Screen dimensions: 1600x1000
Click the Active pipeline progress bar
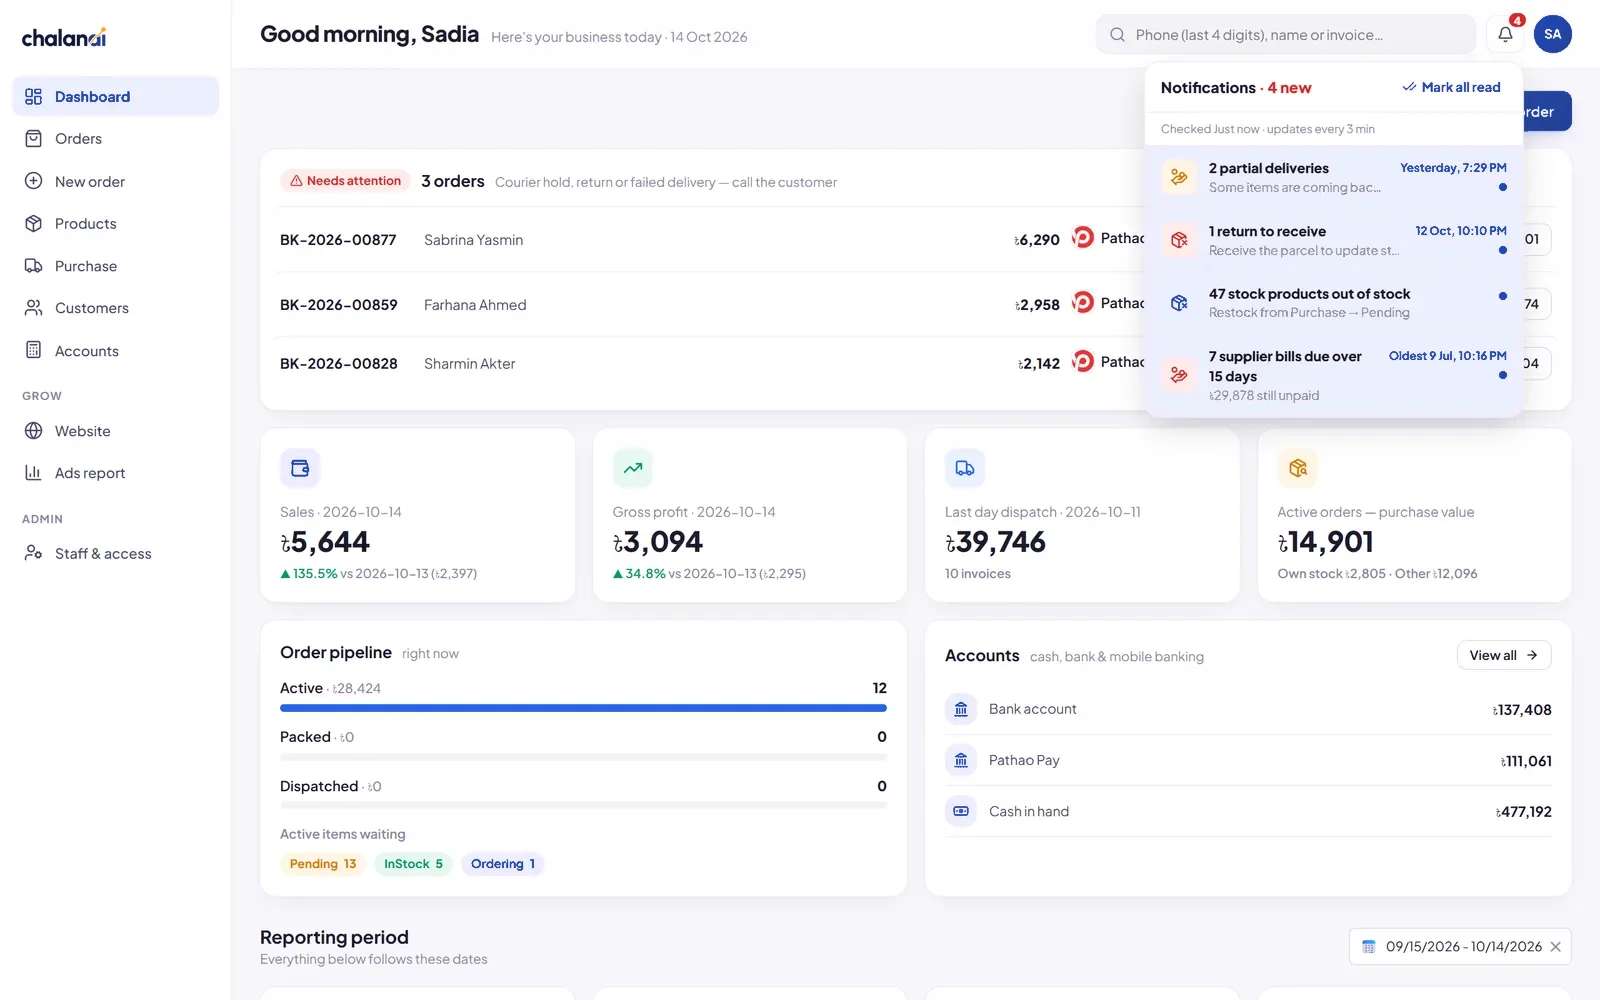[x=583, y=708]
